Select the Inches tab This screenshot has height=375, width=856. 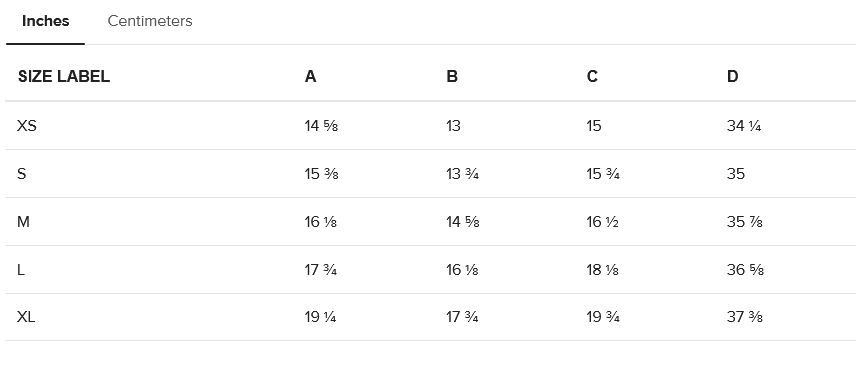pos(45,21)
